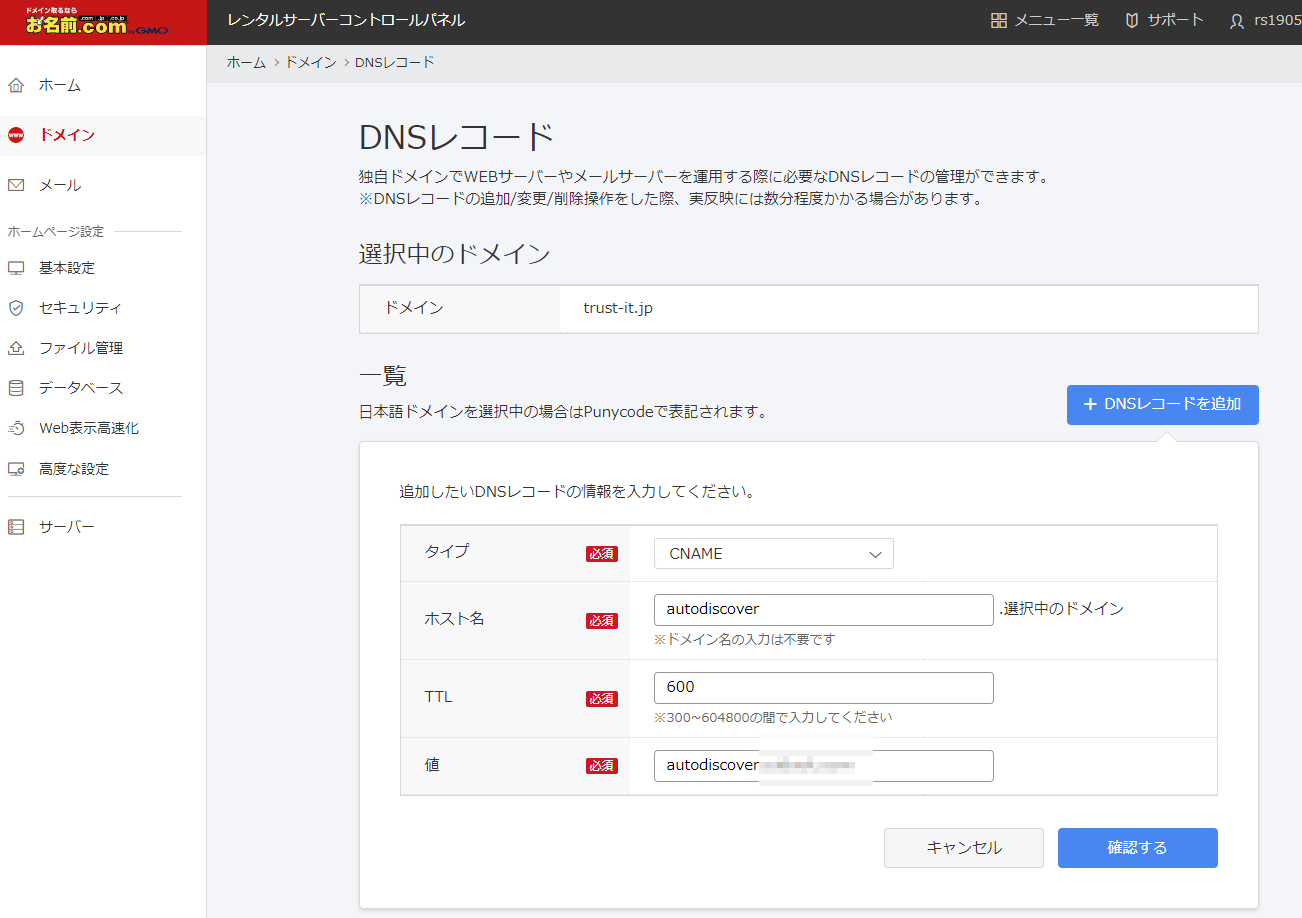Open ホーム in the sidebar
This screenshot has width=1302, height=918.
(60, 85)
